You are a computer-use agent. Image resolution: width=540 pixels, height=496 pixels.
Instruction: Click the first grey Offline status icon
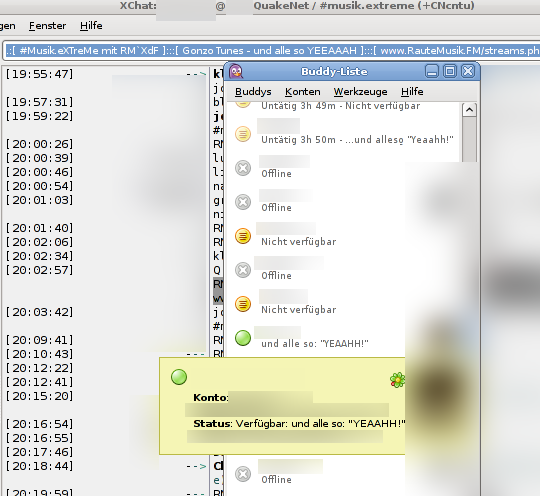(x=243, y=168)
